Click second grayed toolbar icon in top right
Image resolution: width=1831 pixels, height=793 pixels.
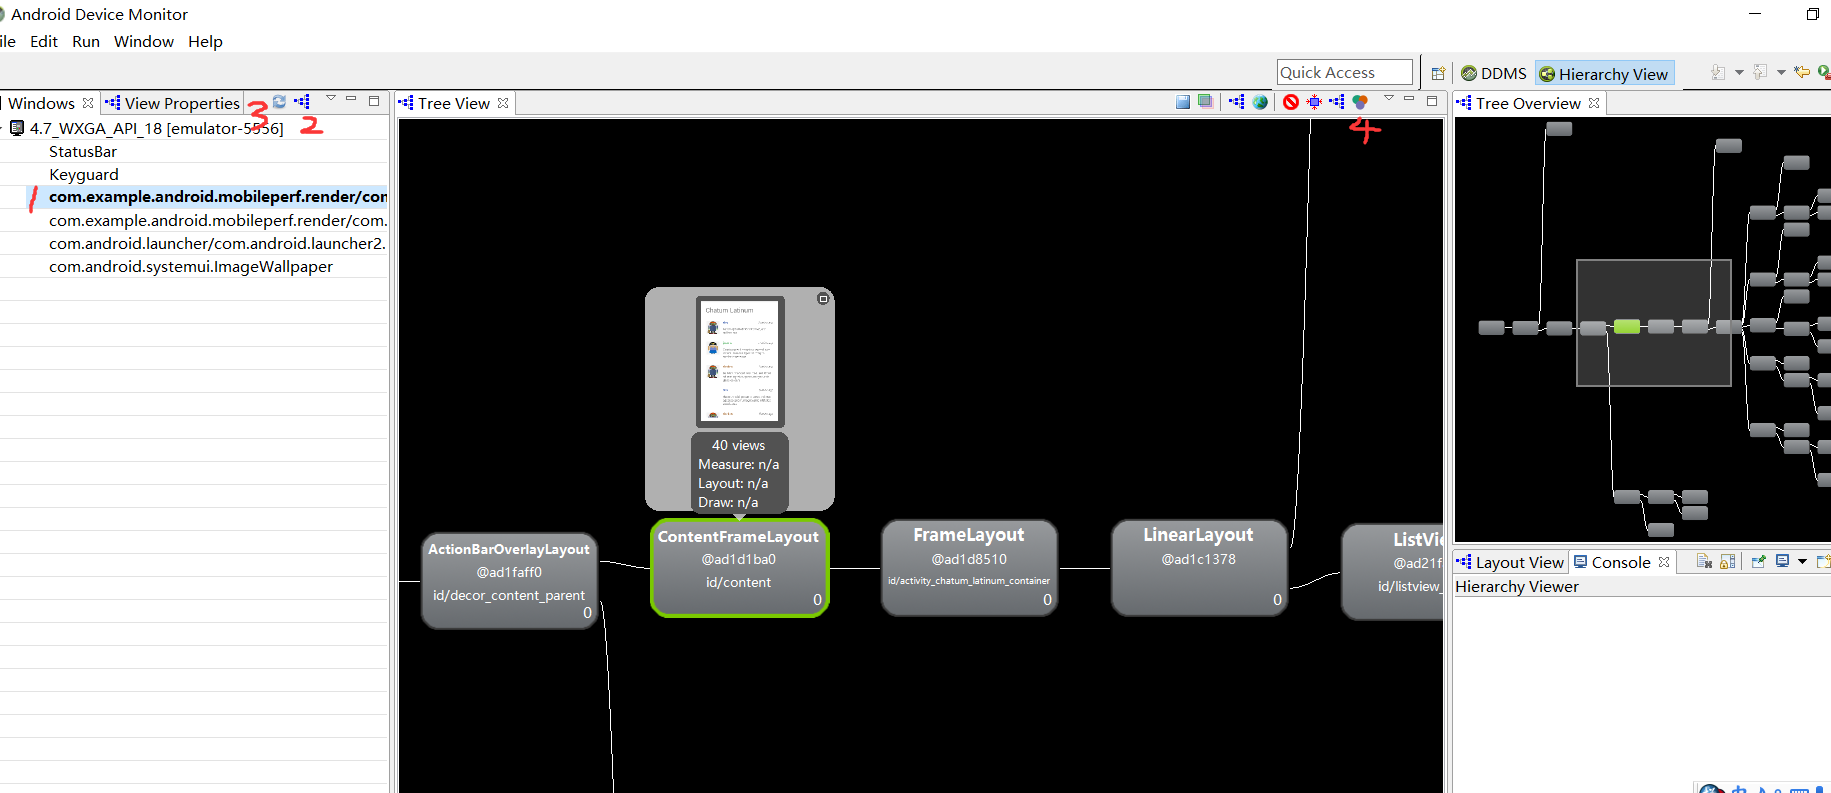[1760, 72]
